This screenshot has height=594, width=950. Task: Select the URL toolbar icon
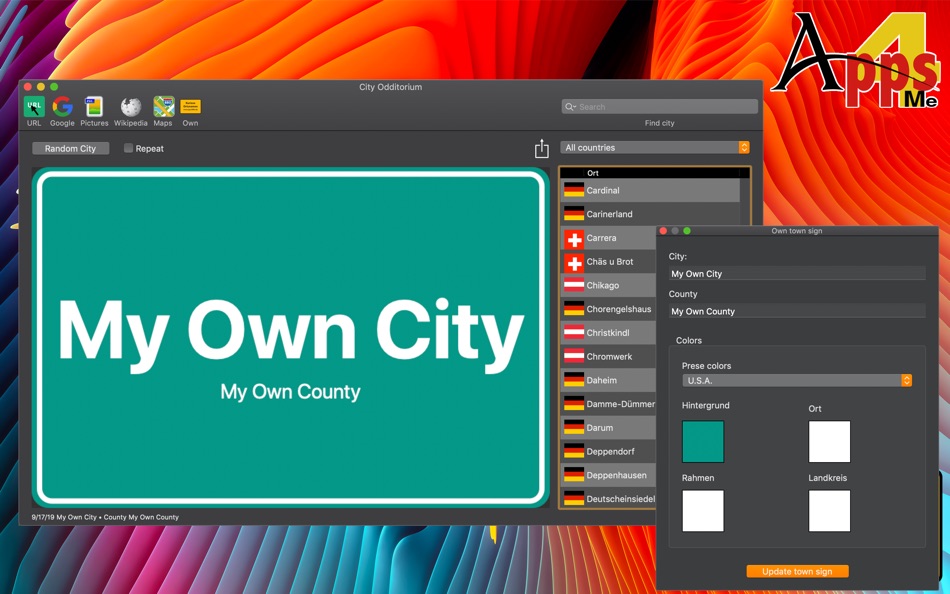tap(33, 107)
